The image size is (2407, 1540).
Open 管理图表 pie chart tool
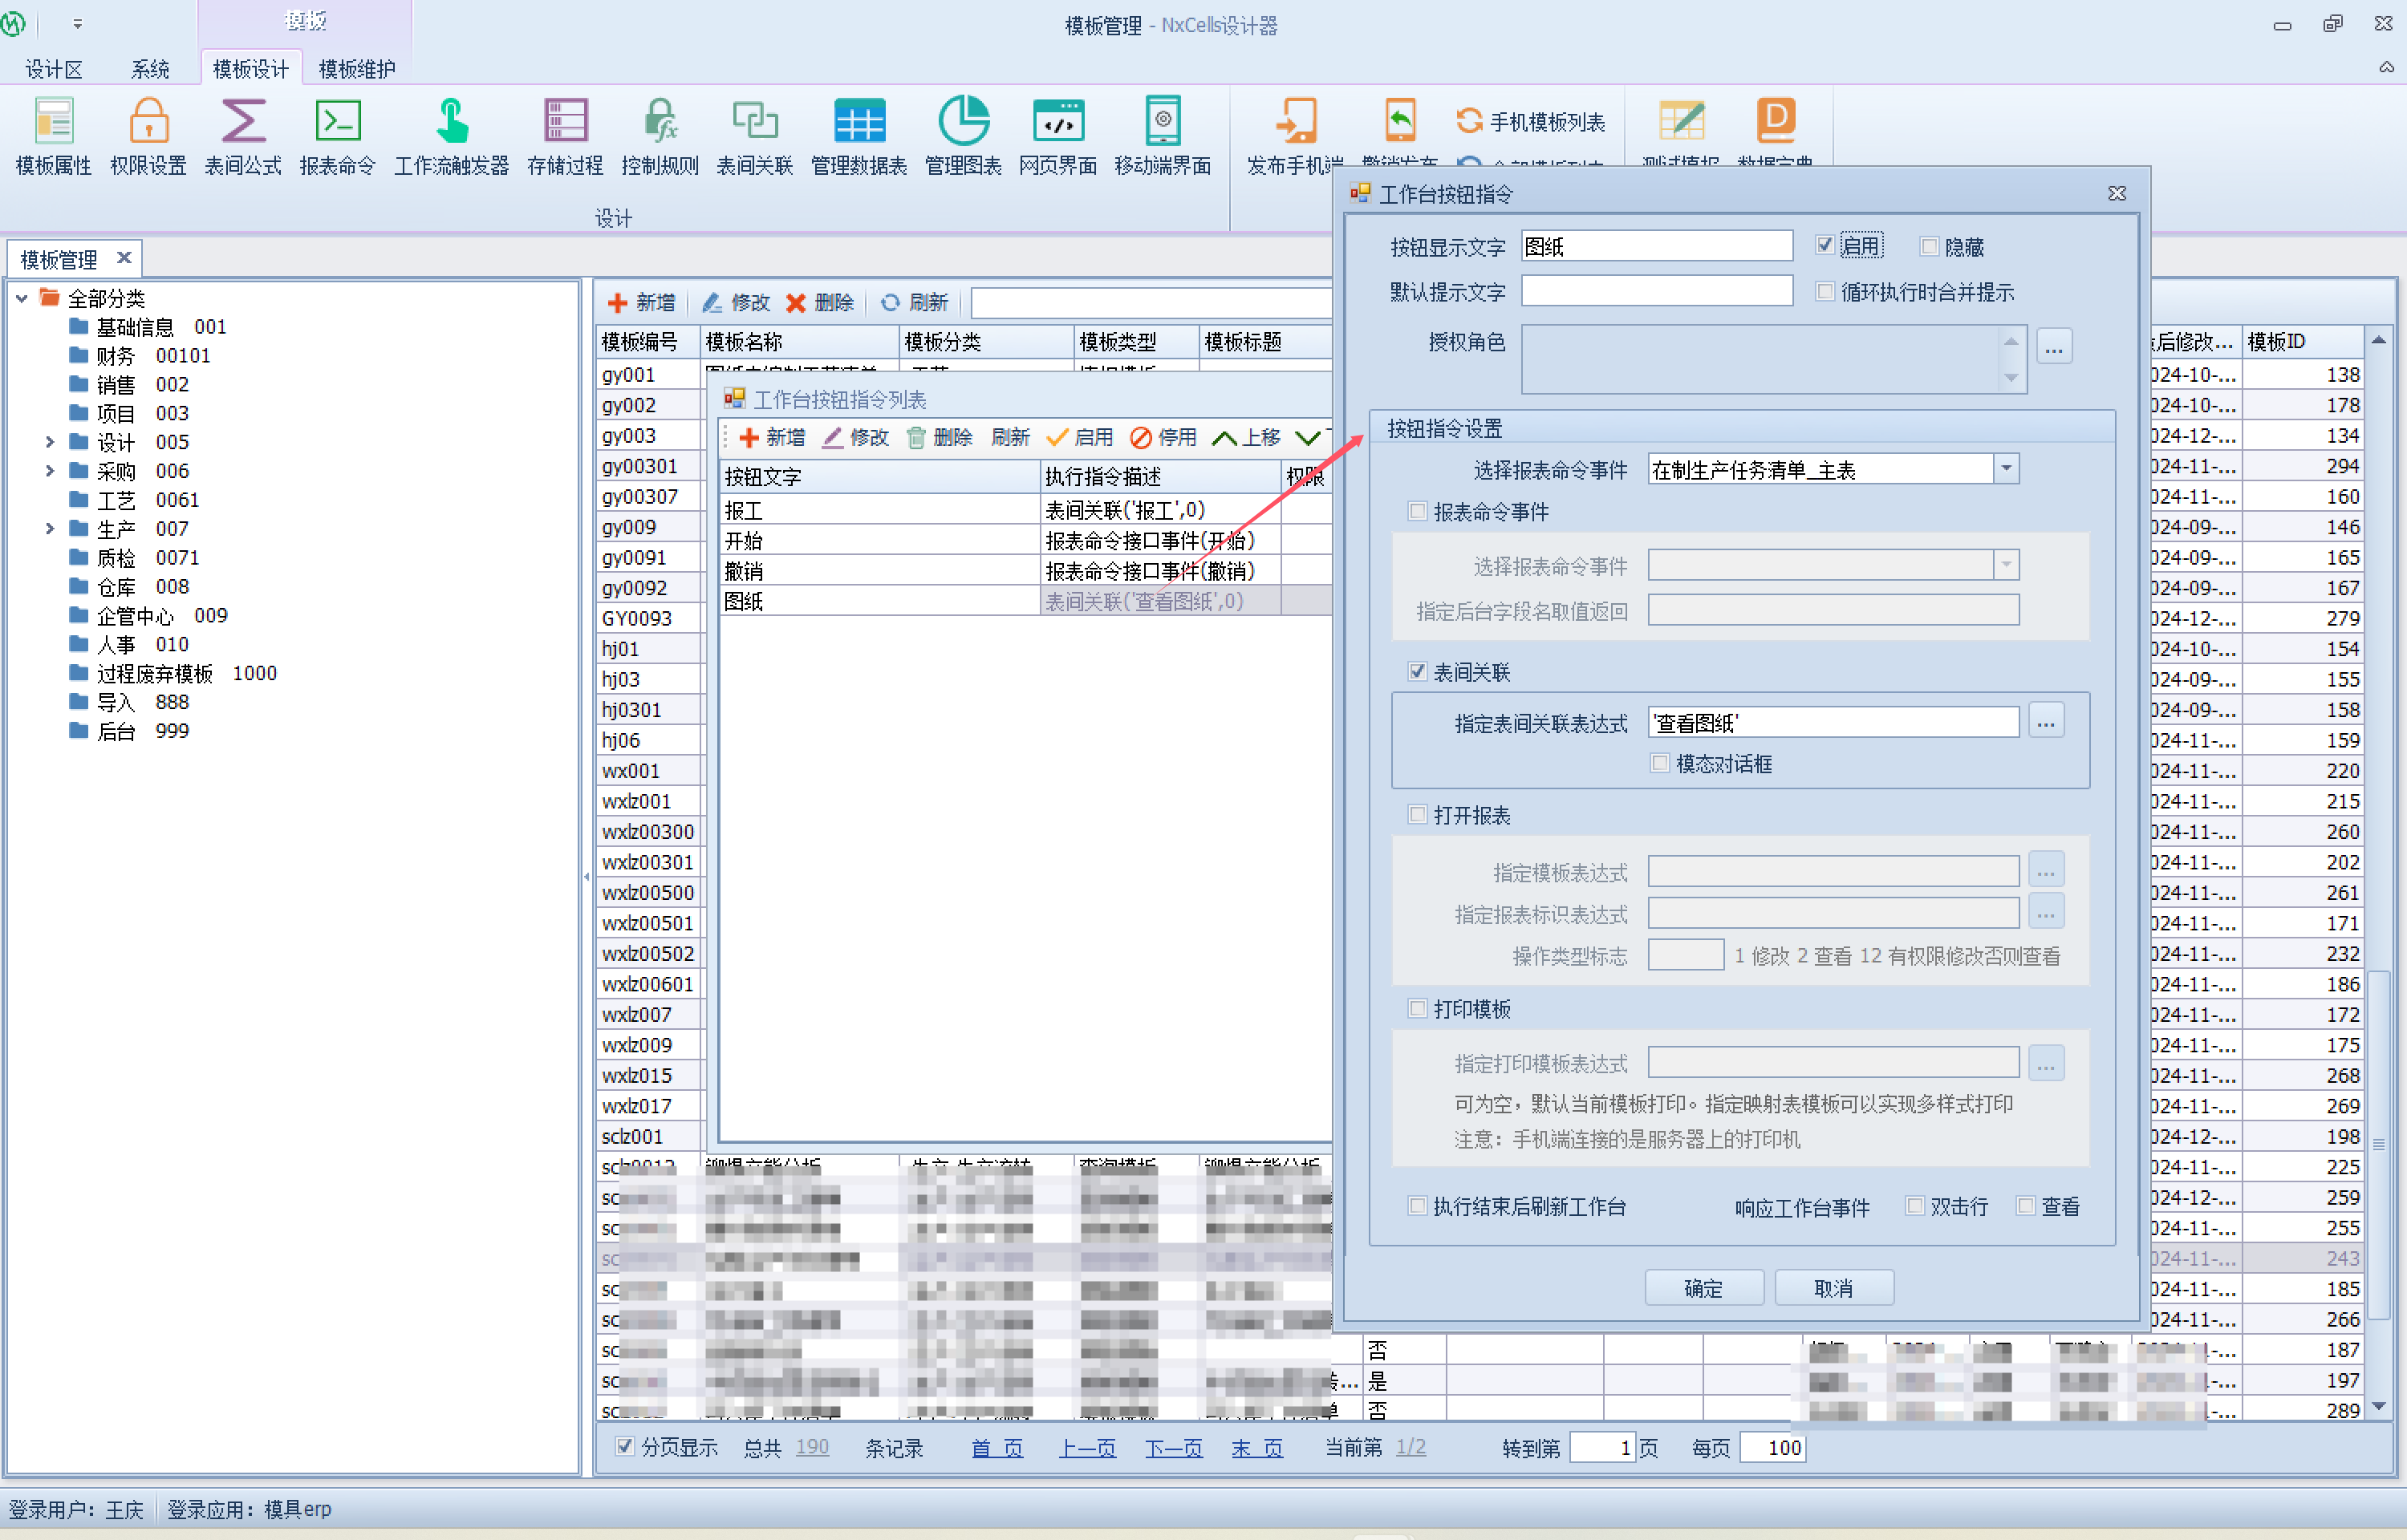tap(962, 122)
